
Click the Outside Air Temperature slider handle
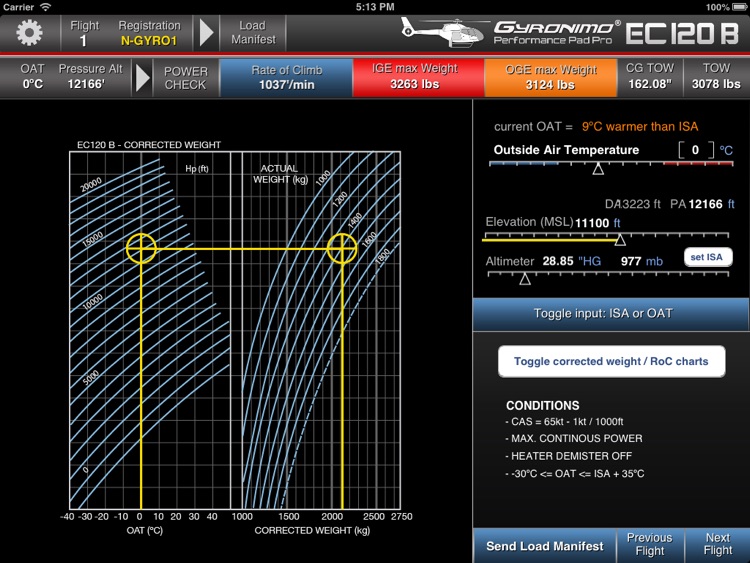point(598,169)
